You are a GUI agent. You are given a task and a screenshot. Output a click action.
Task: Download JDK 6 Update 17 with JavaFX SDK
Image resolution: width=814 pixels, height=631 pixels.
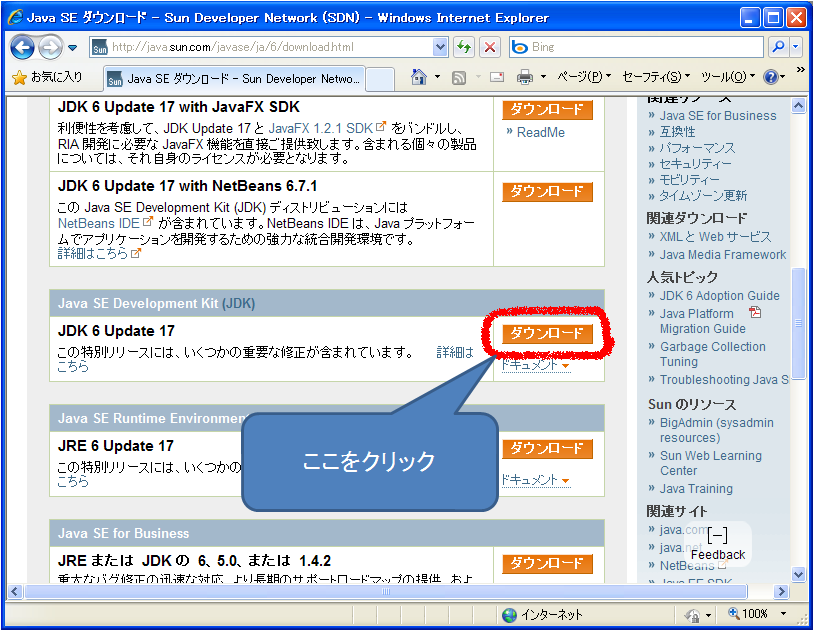click(547, 110)
